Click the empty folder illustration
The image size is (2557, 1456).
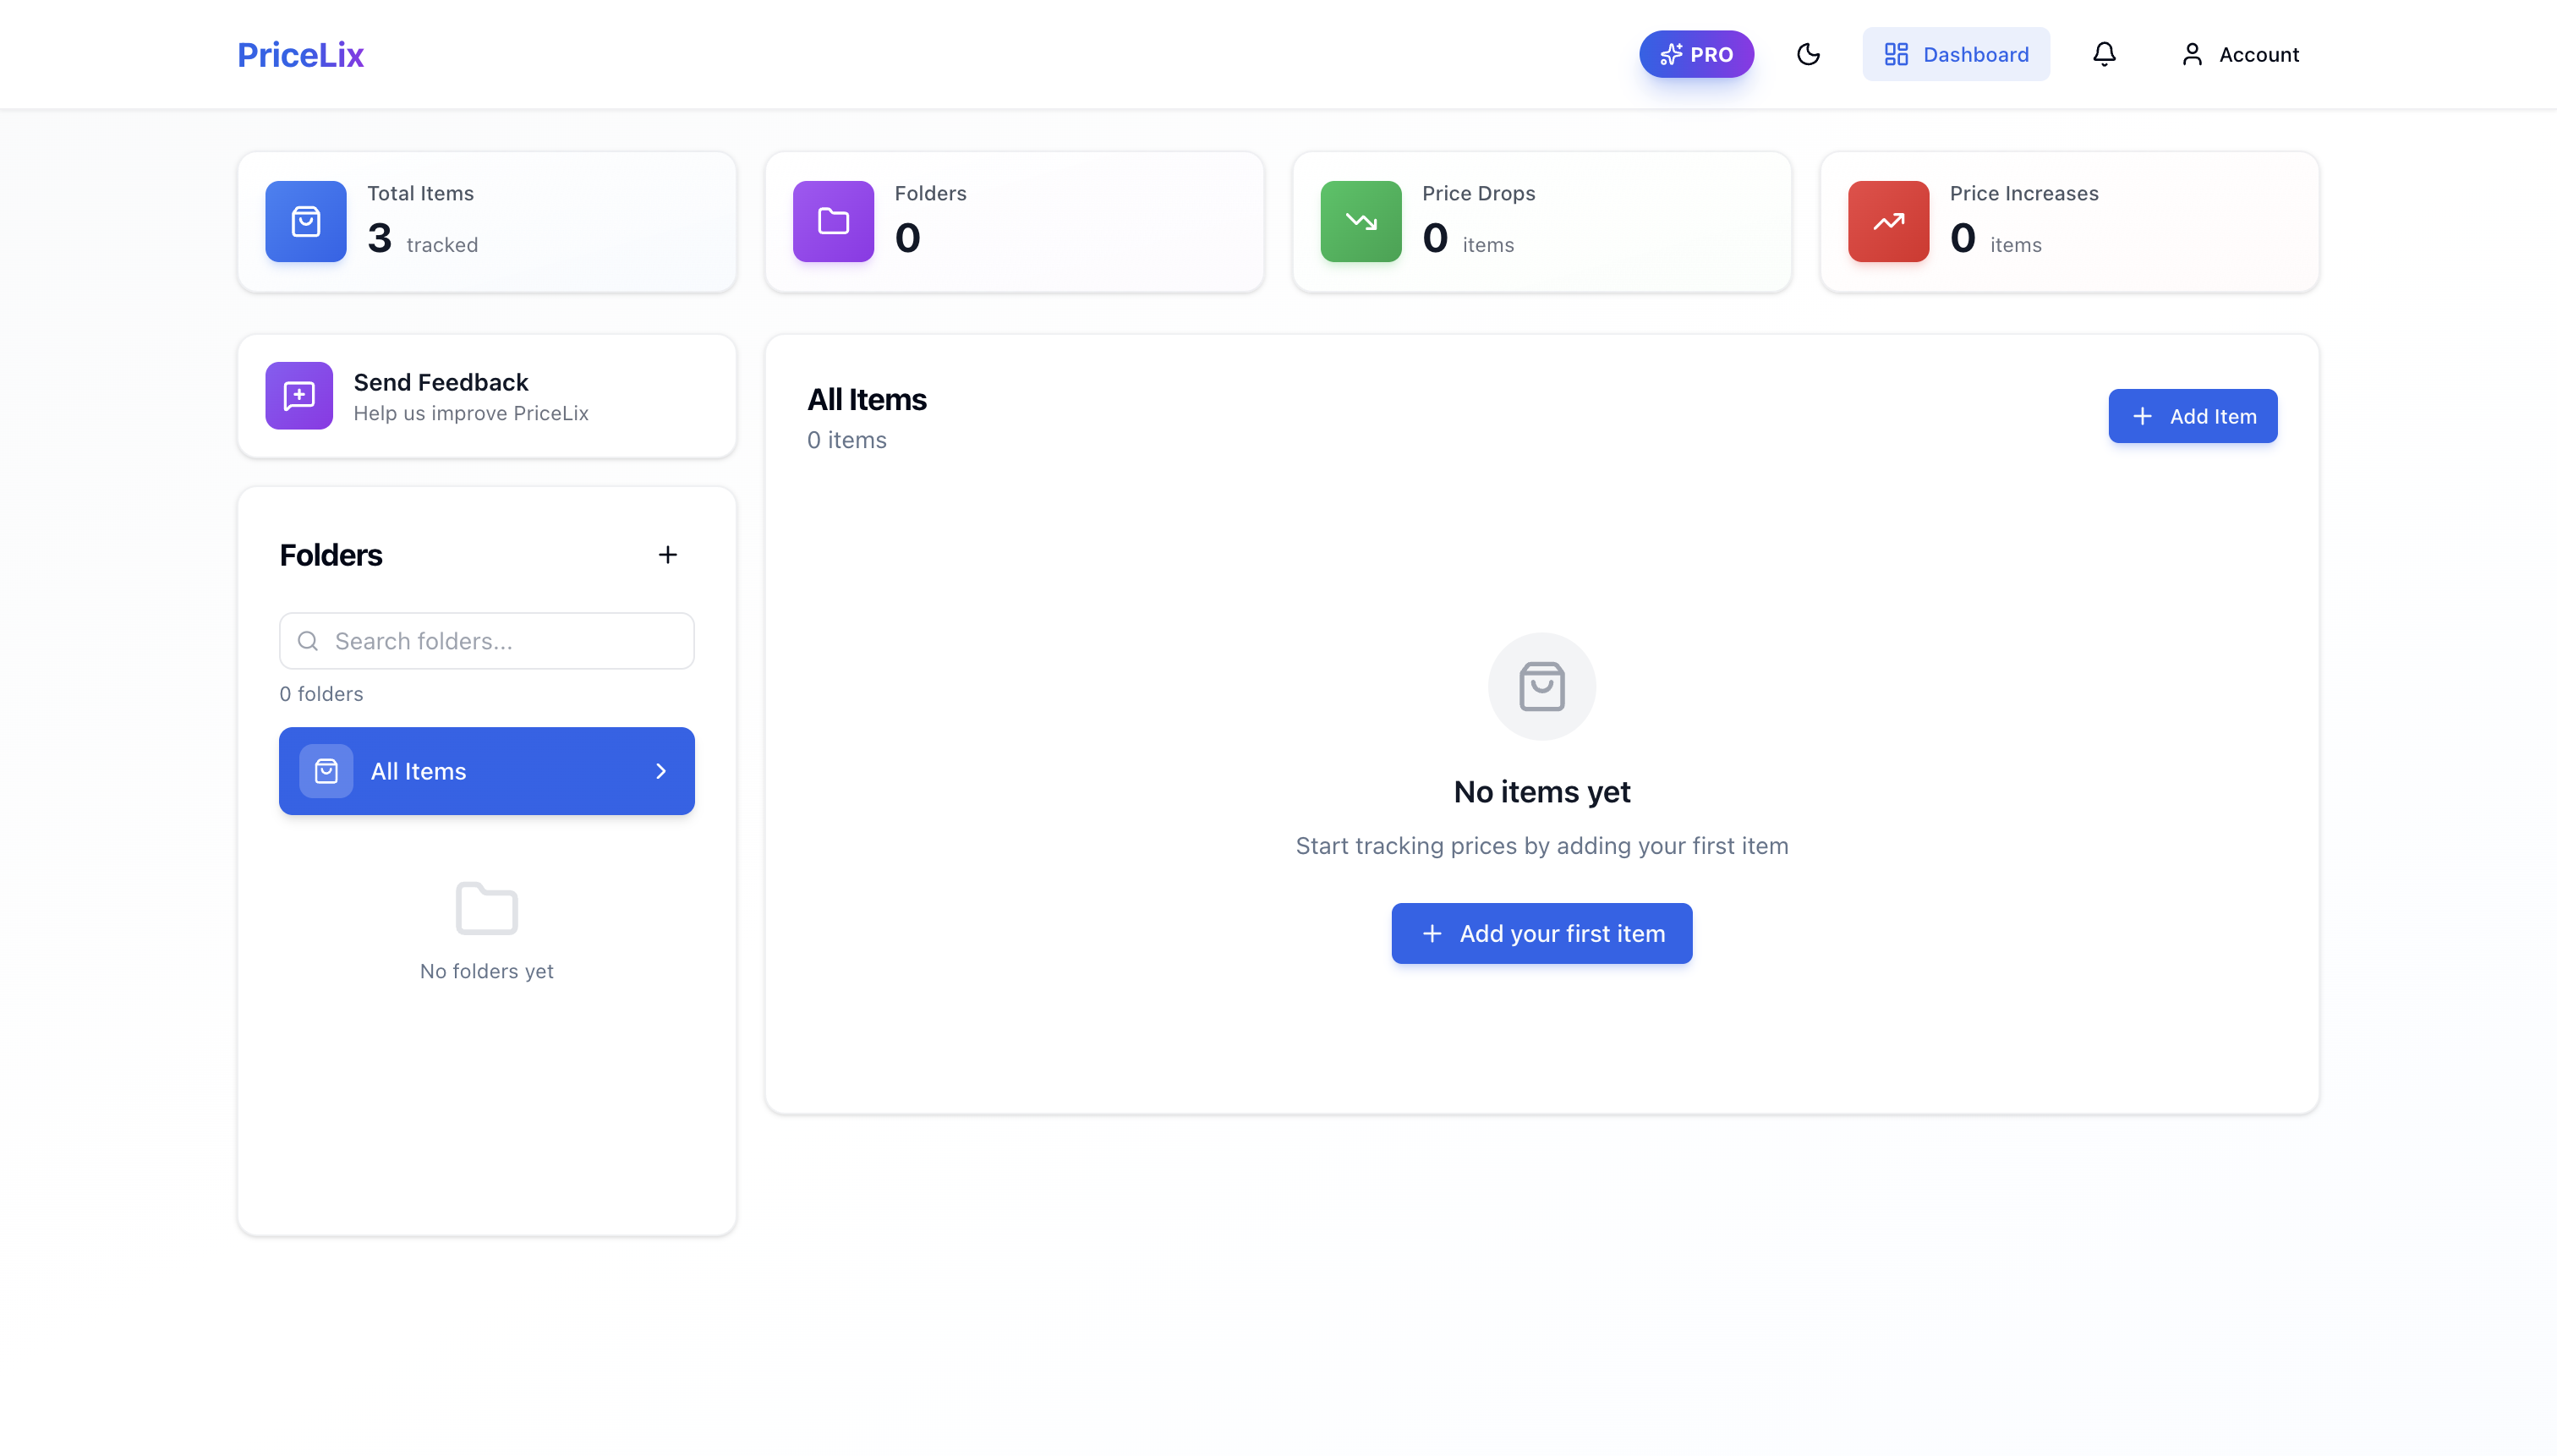(x=486, y=907)
